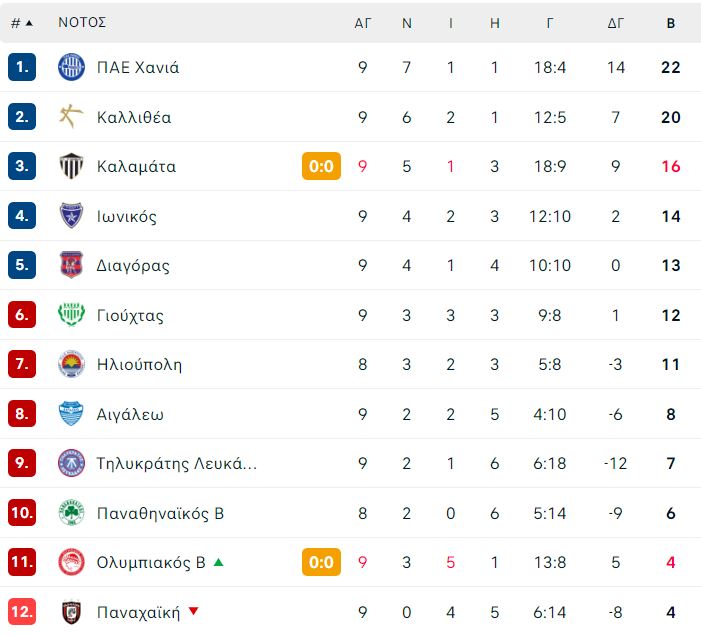Click the Παναχαϊκή team badge

point(72,612)
